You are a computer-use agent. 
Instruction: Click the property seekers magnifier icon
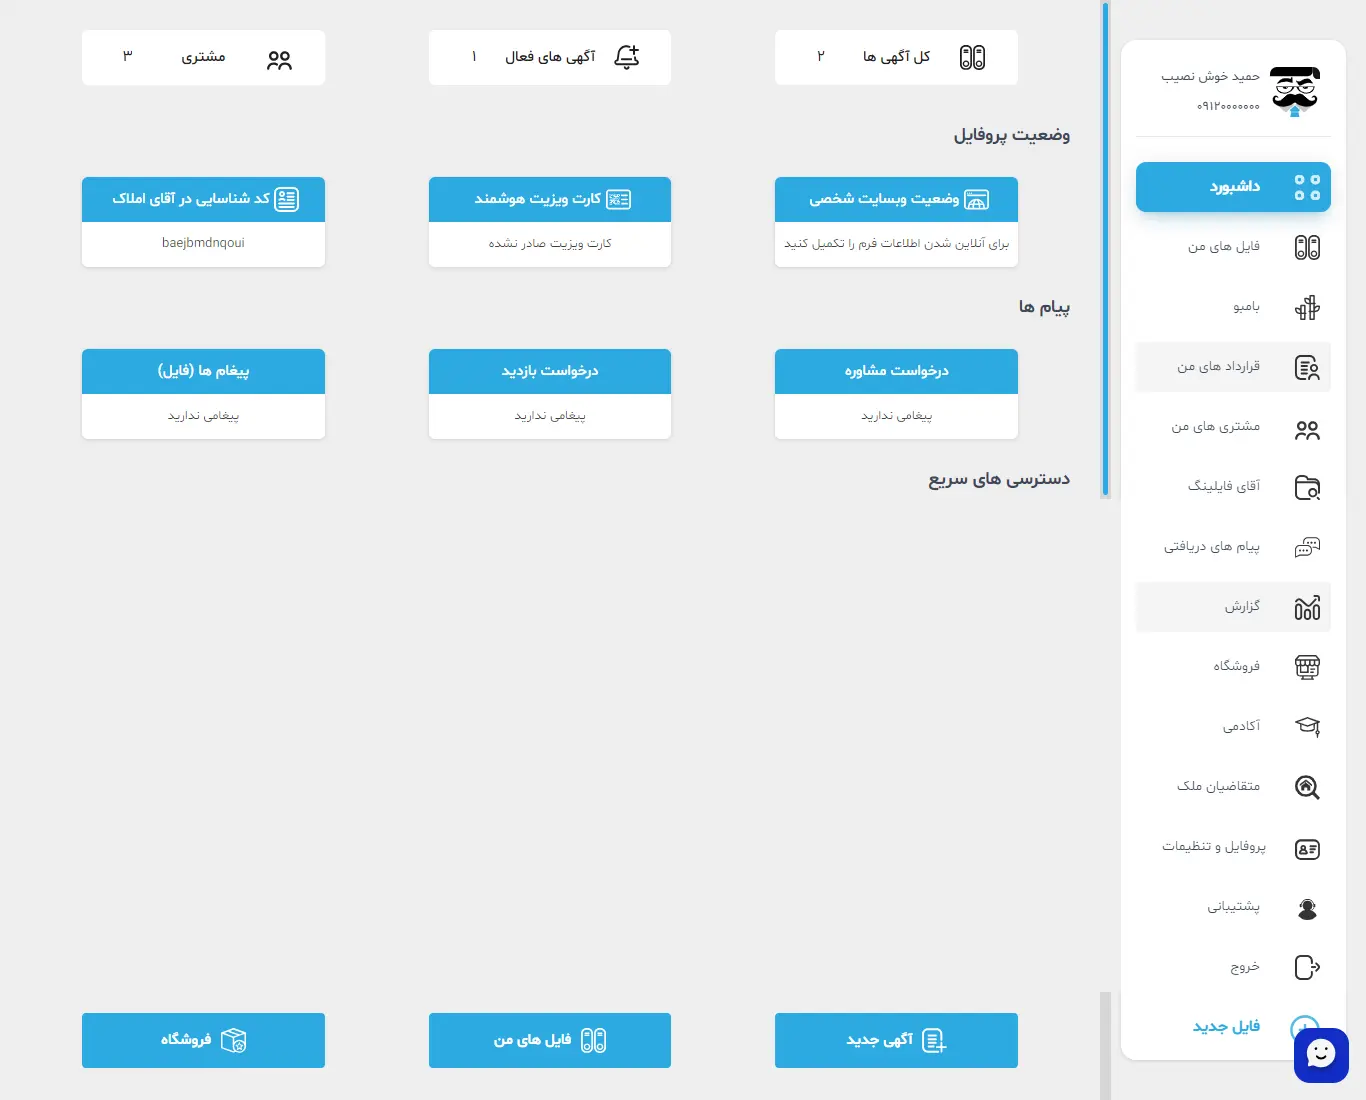pyautogui.click(x=1307, y=787)
